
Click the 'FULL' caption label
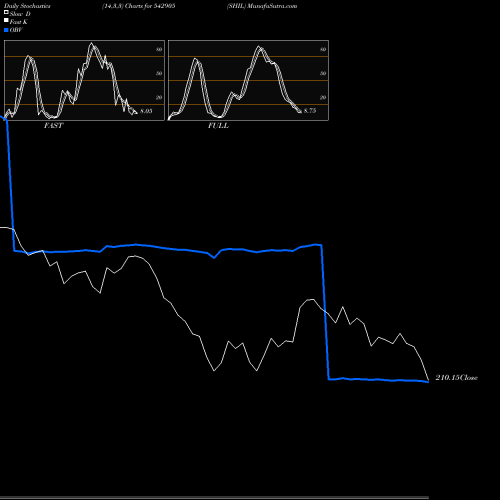[x=218, y=126]
